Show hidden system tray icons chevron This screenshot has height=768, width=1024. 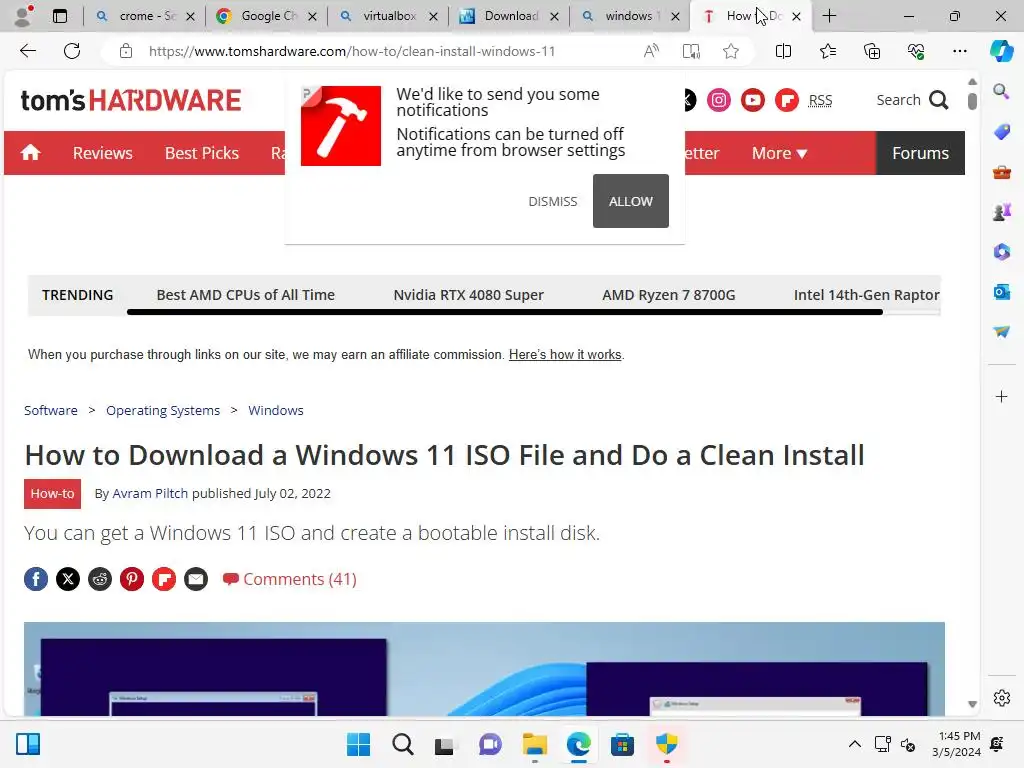pos(854,744)
